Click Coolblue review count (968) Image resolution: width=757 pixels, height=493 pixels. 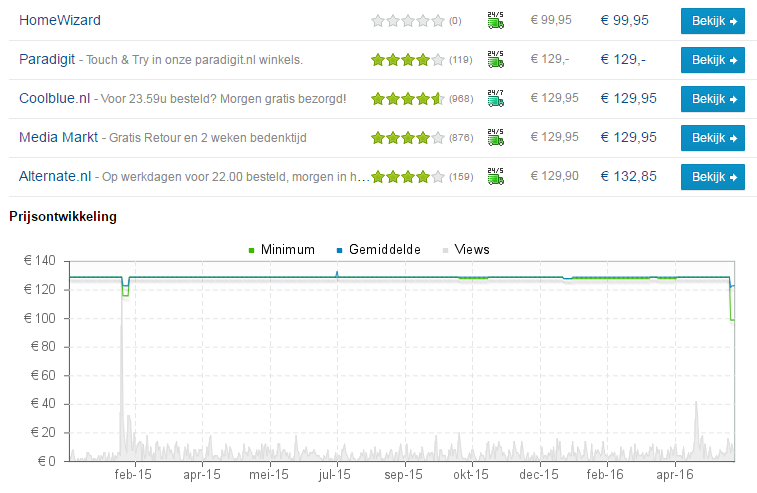point(461,99)
